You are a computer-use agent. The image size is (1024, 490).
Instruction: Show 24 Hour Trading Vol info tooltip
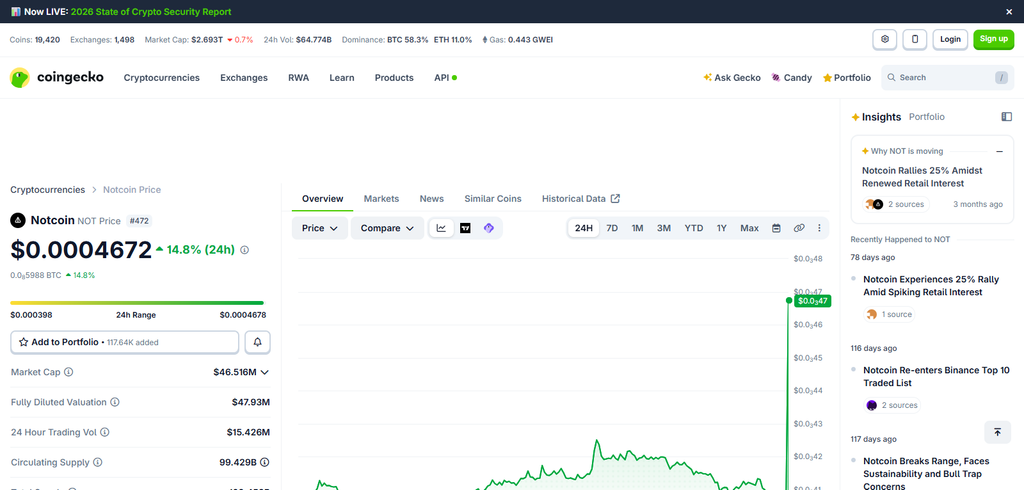click(x=104, y=432)
